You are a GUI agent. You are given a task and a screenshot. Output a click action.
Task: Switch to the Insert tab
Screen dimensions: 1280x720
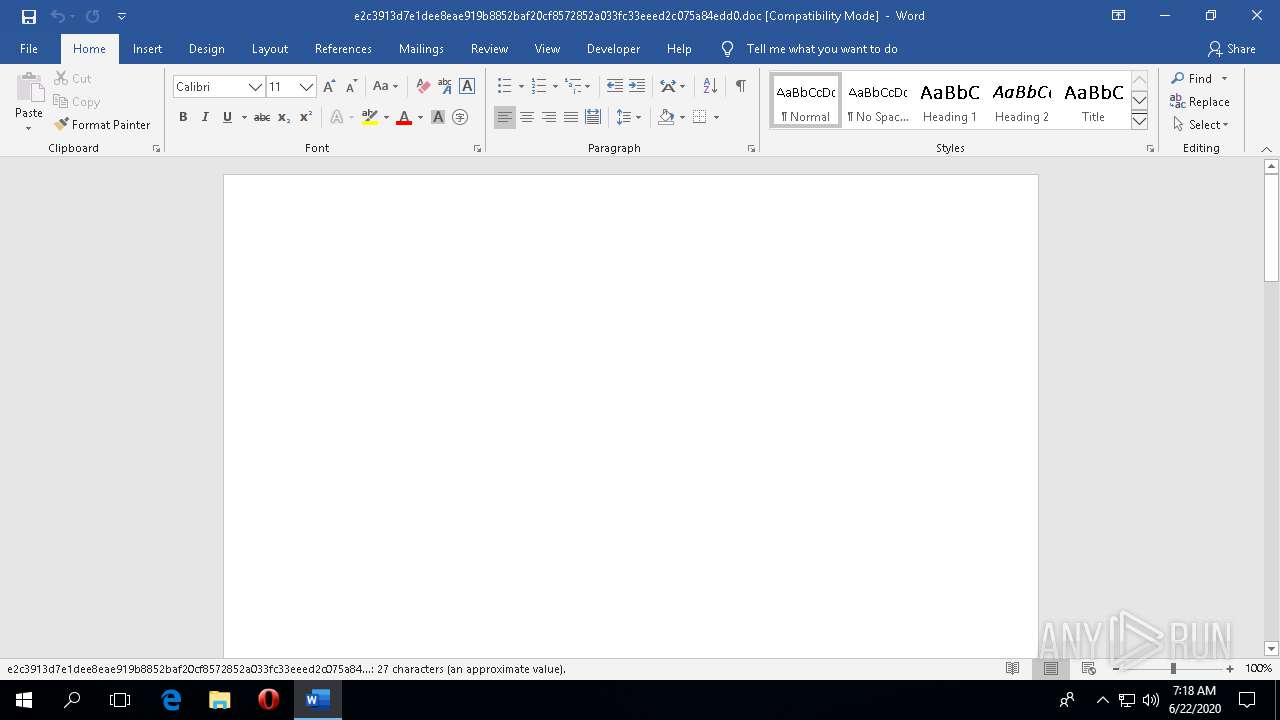pos(148,49)
